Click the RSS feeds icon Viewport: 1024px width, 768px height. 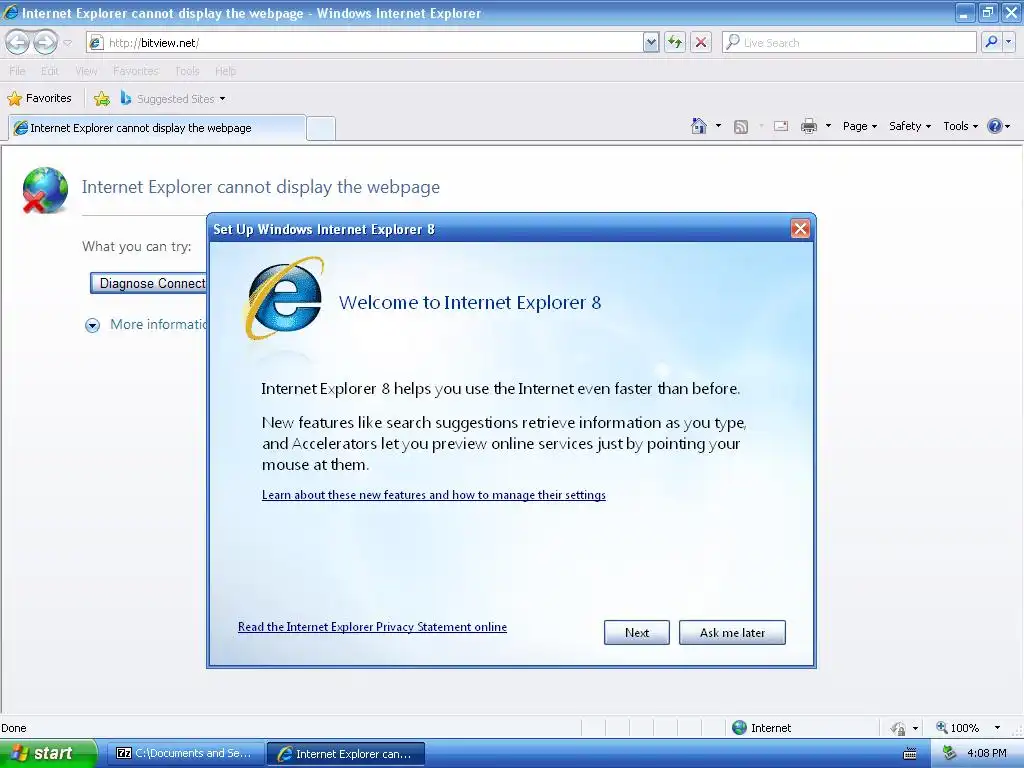pyautogui.click(x=741, y=127)
